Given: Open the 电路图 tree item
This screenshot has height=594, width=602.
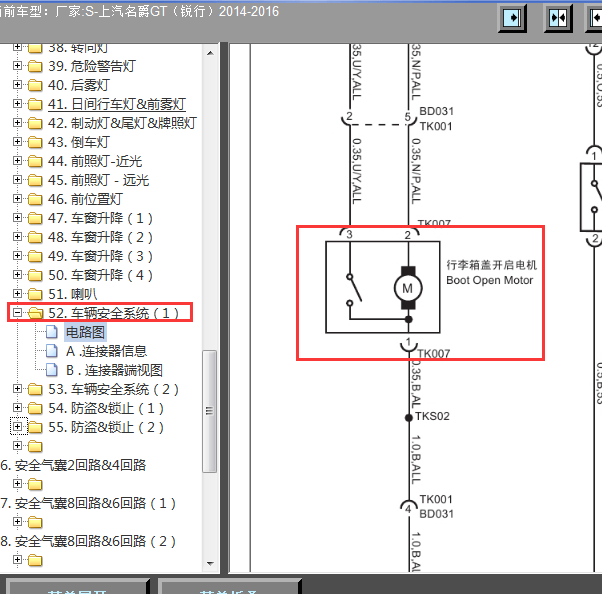Looking at the screenshot, I should [85, 332].
